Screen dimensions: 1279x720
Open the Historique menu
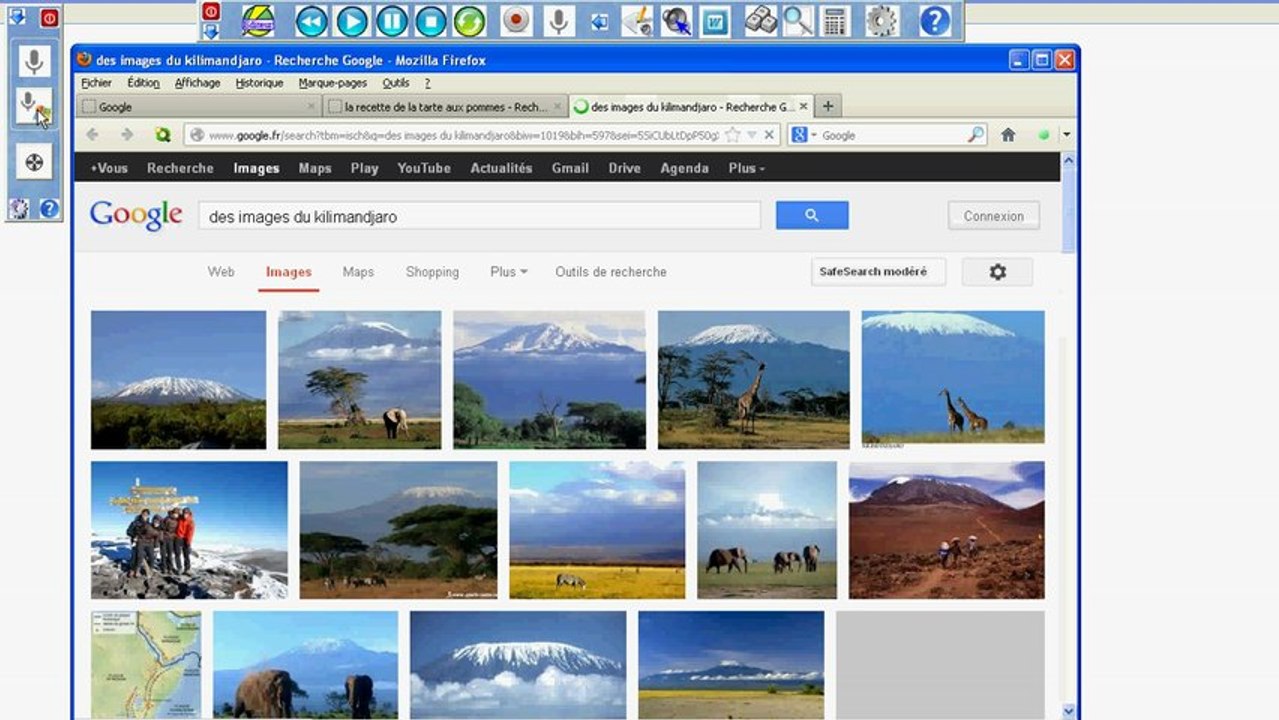click(259, 83)
